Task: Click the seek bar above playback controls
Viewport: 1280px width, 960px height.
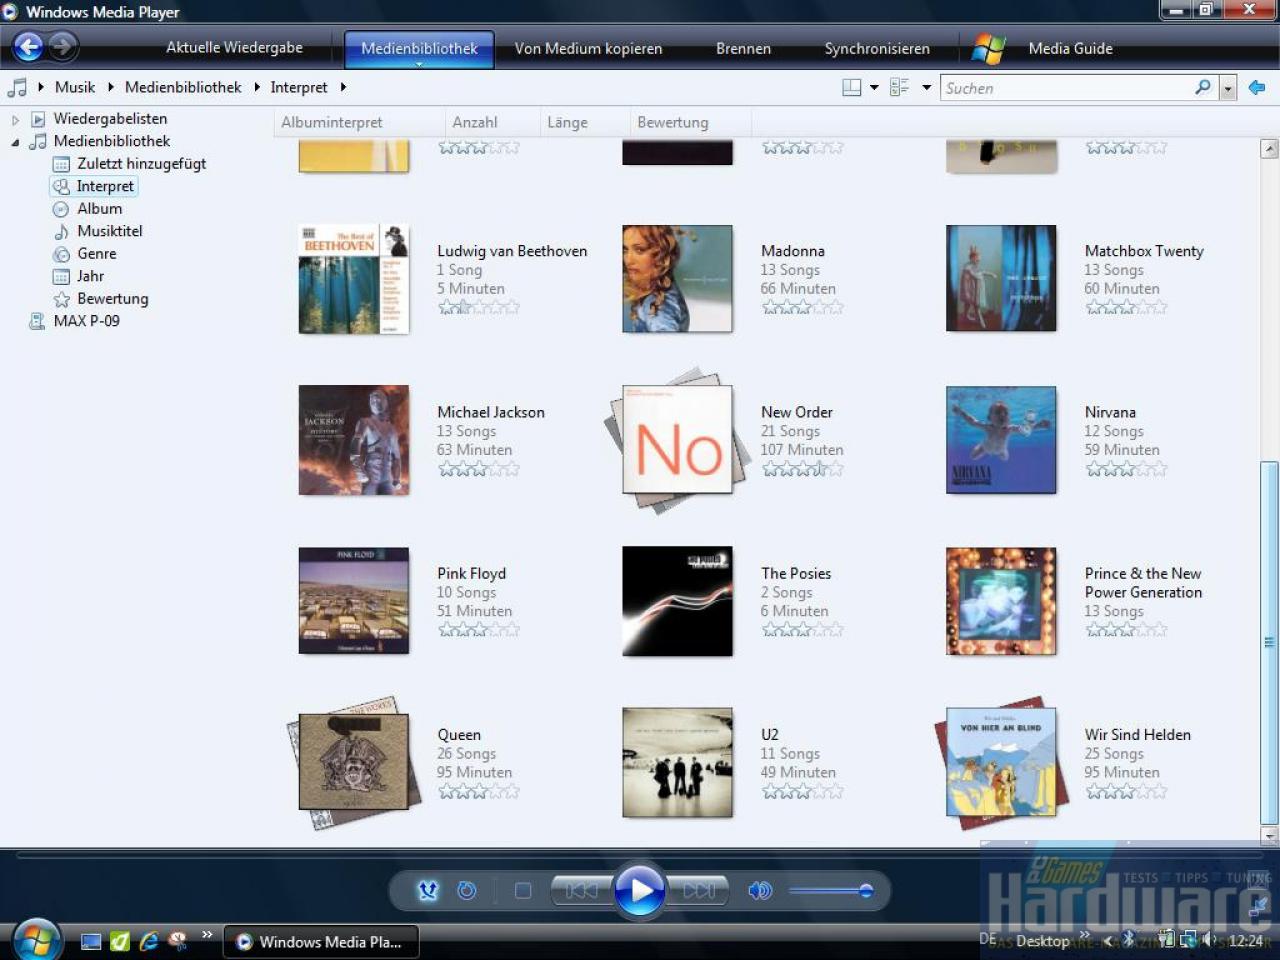Action: (640, 855)
